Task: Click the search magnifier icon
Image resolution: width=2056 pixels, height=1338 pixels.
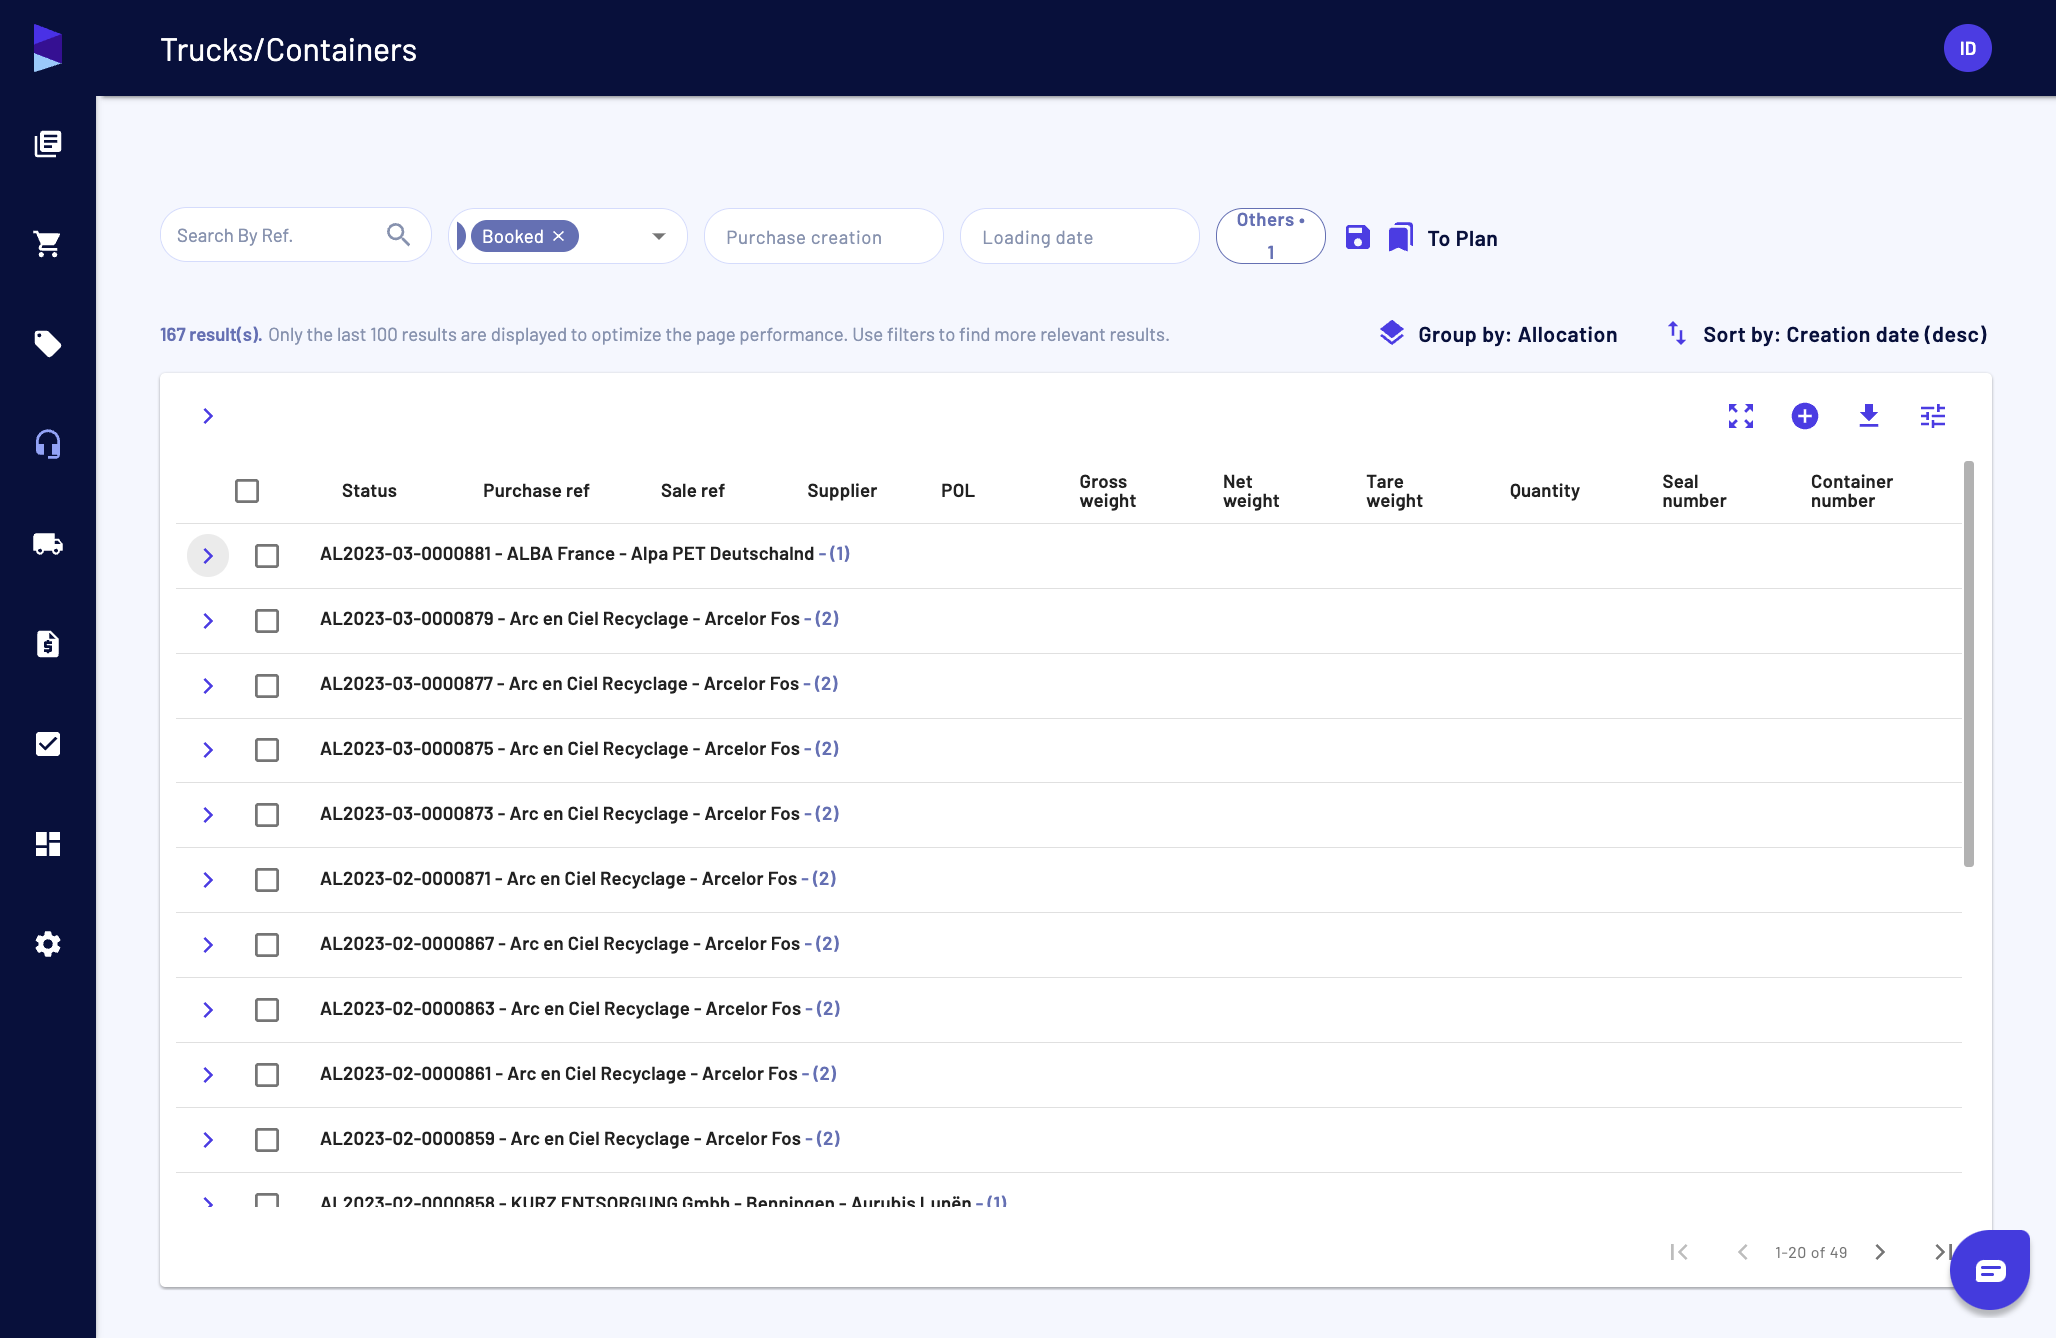Action: click(398, 235)
